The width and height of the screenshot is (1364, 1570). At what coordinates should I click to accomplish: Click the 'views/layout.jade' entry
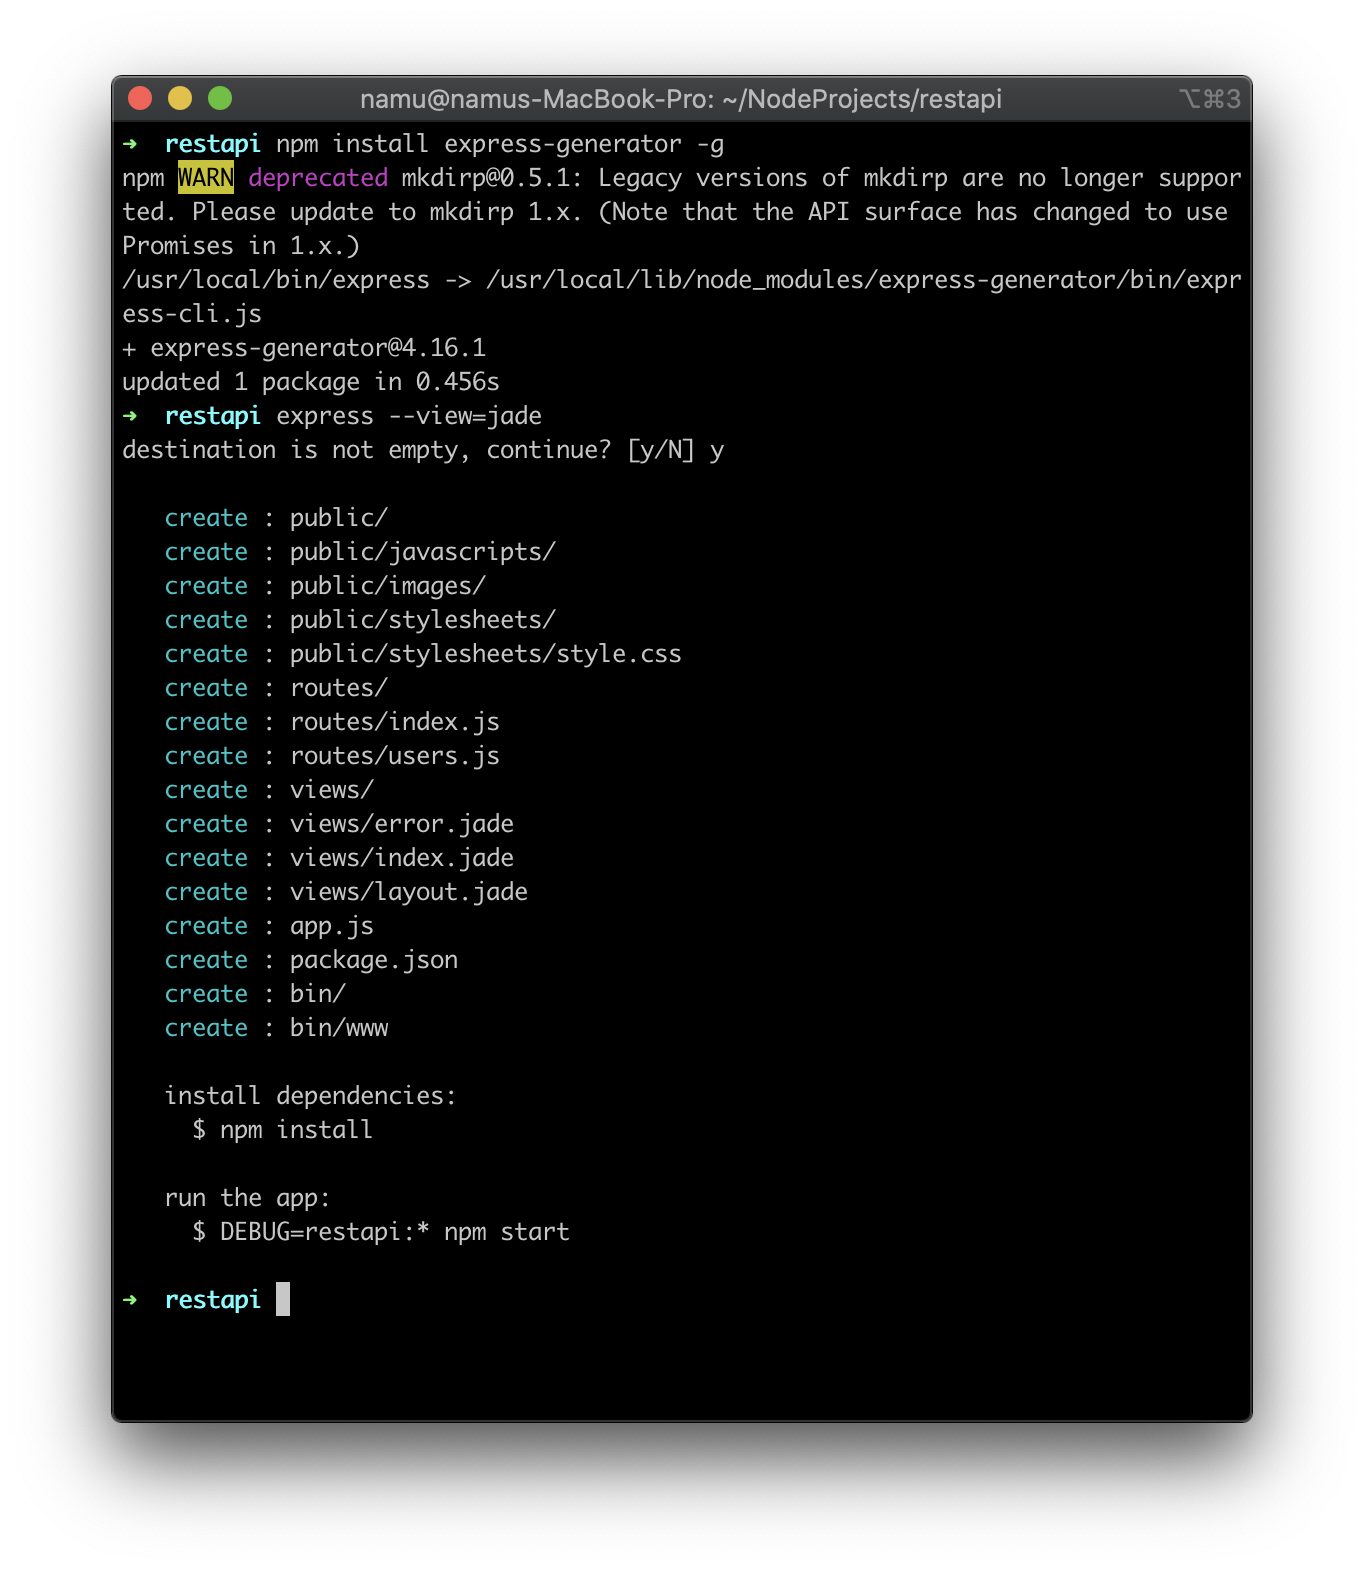click(409, 892)
